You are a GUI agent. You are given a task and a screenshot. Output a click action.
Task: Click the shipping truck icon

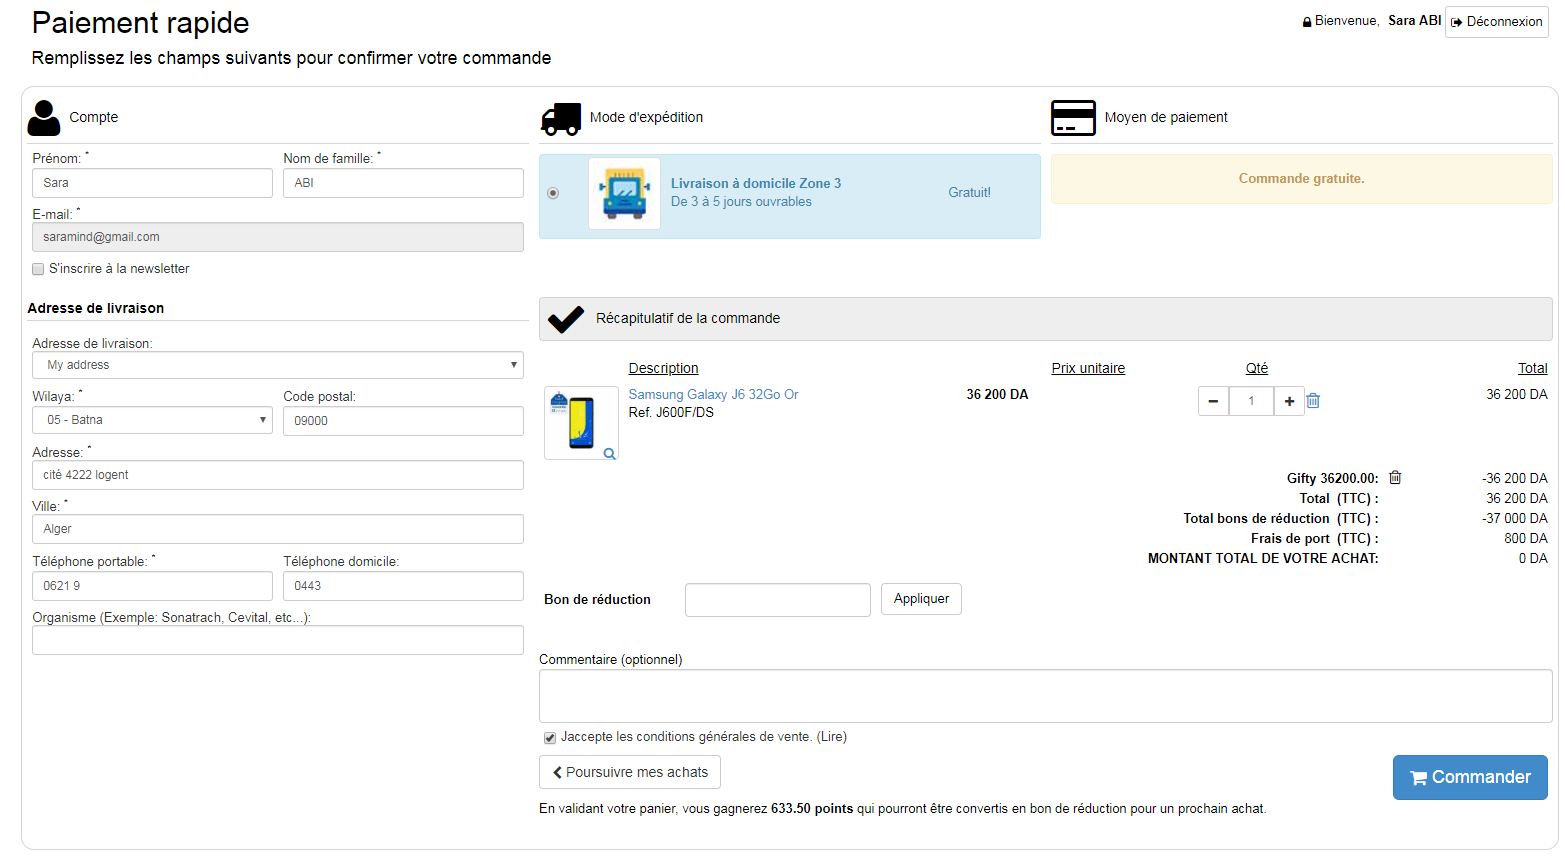click(x=561, y=119)
